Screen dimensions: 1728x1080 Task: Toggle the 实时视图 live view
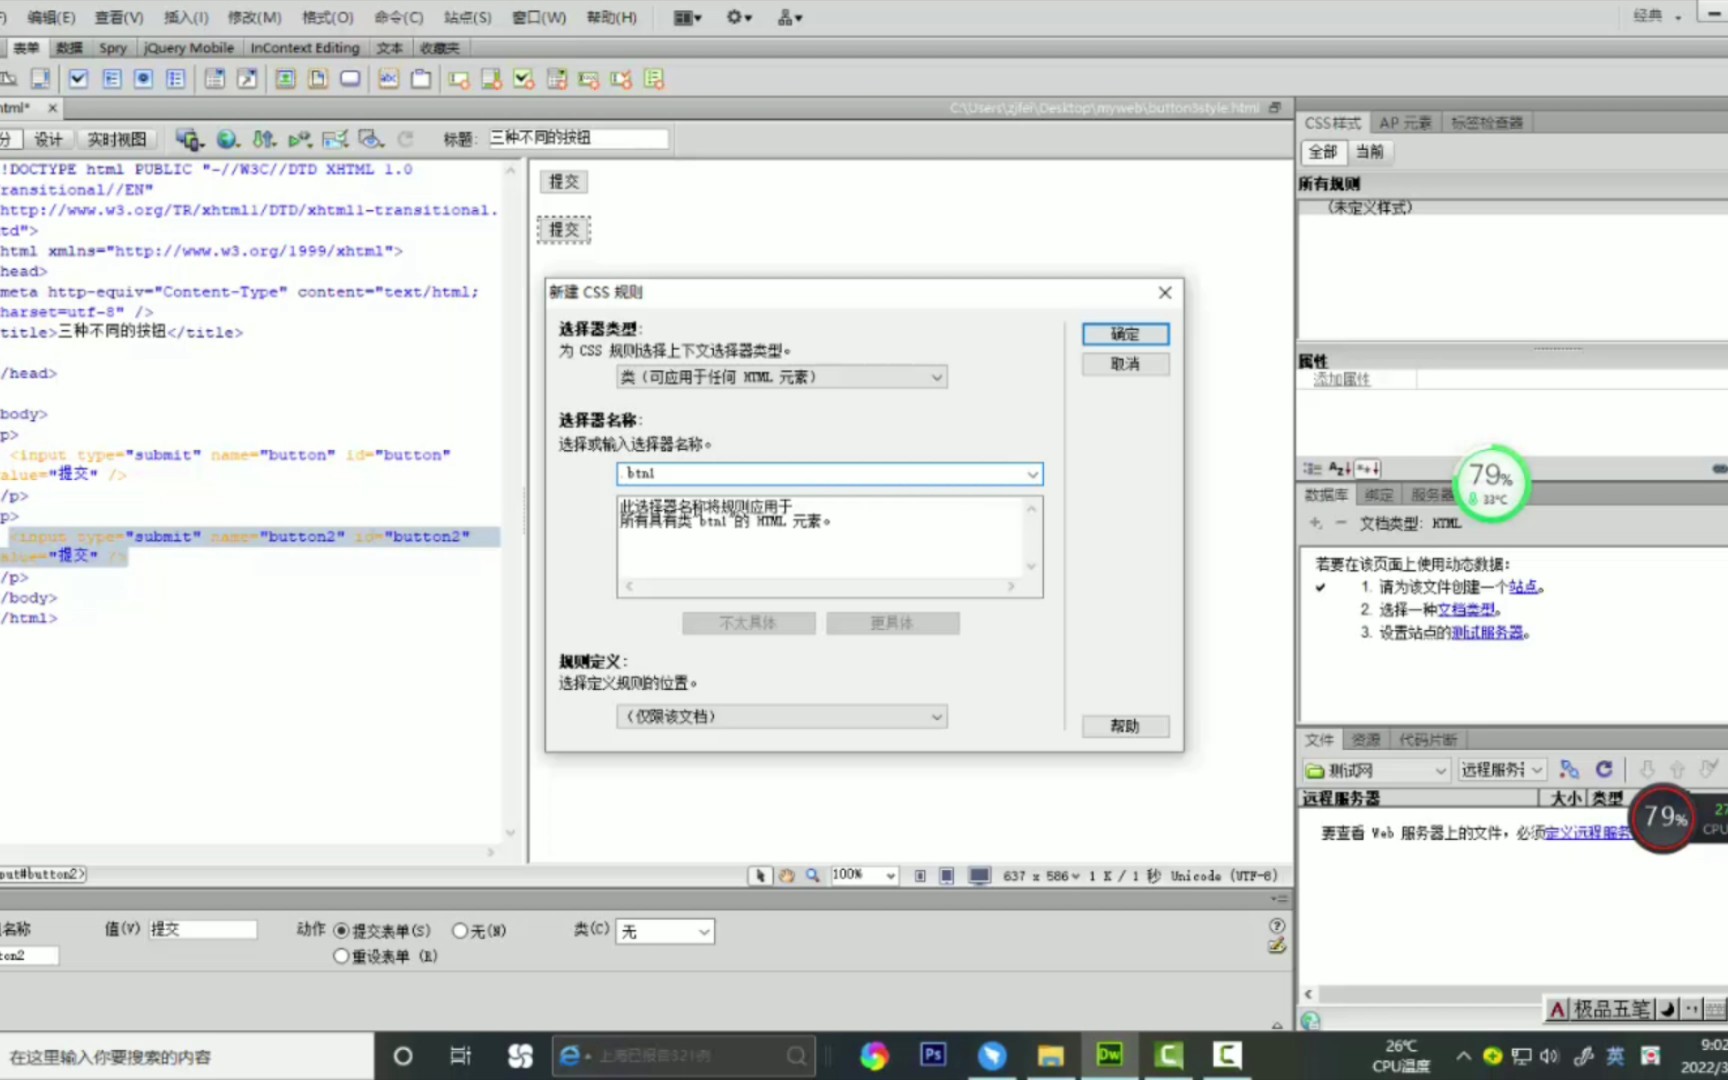117,139
